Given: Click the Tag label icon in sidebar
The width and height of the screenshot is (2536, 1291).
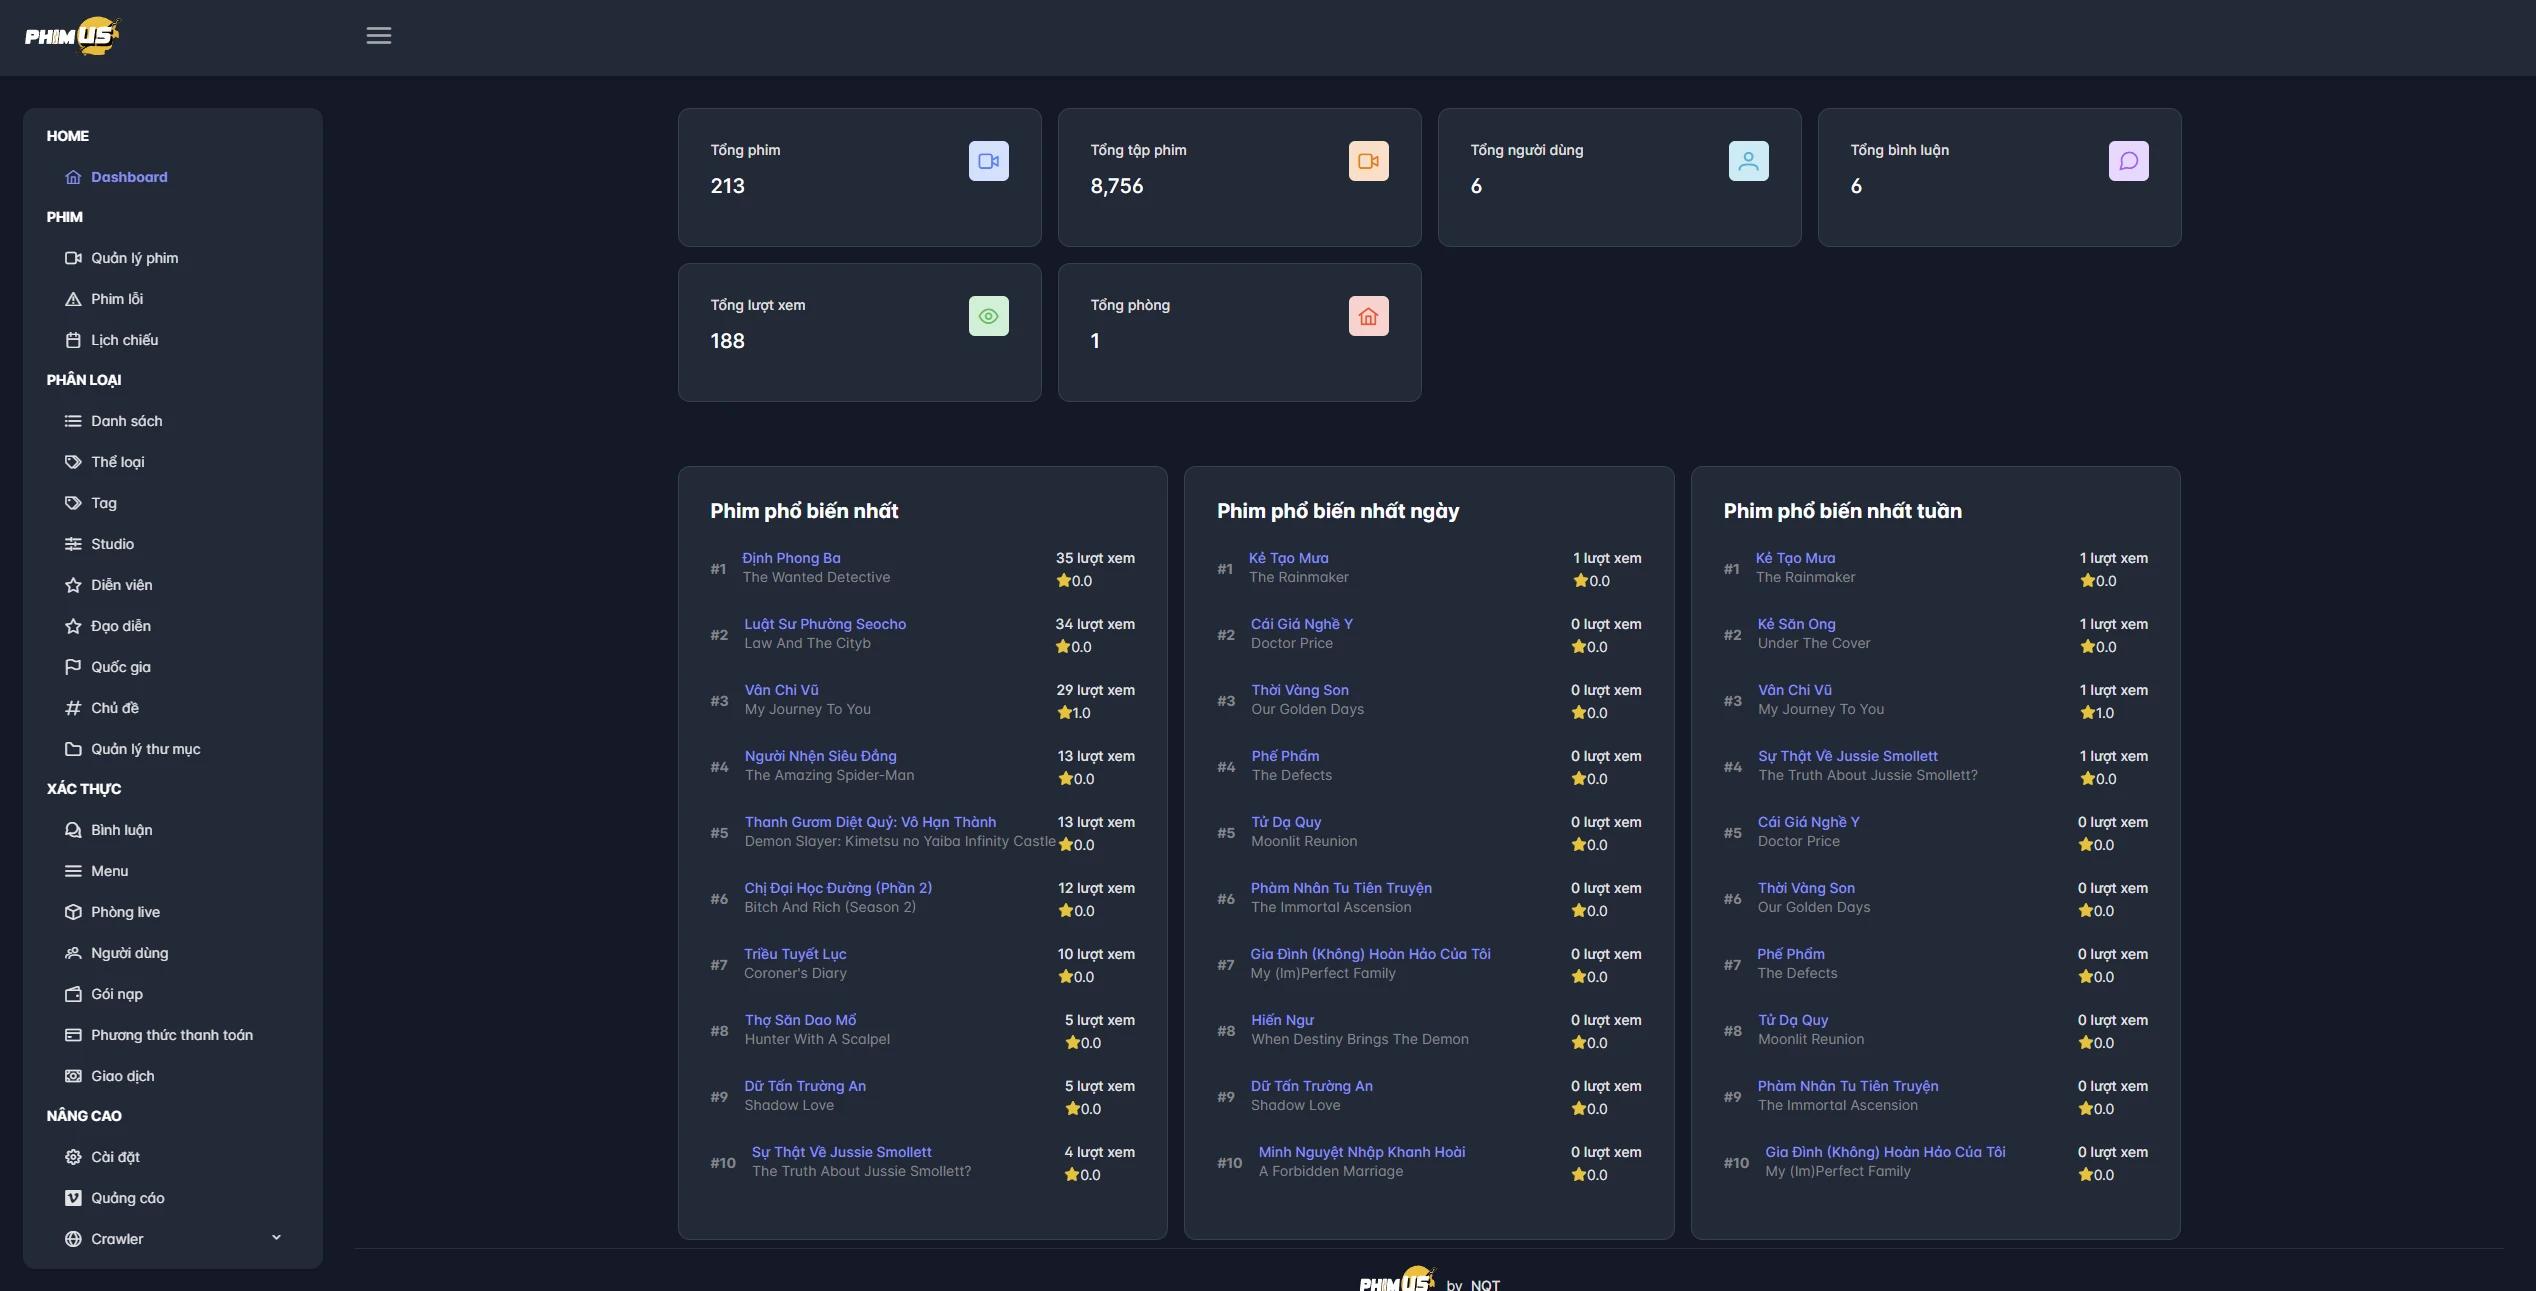Looking at the screenshot, I should point(74,503).
